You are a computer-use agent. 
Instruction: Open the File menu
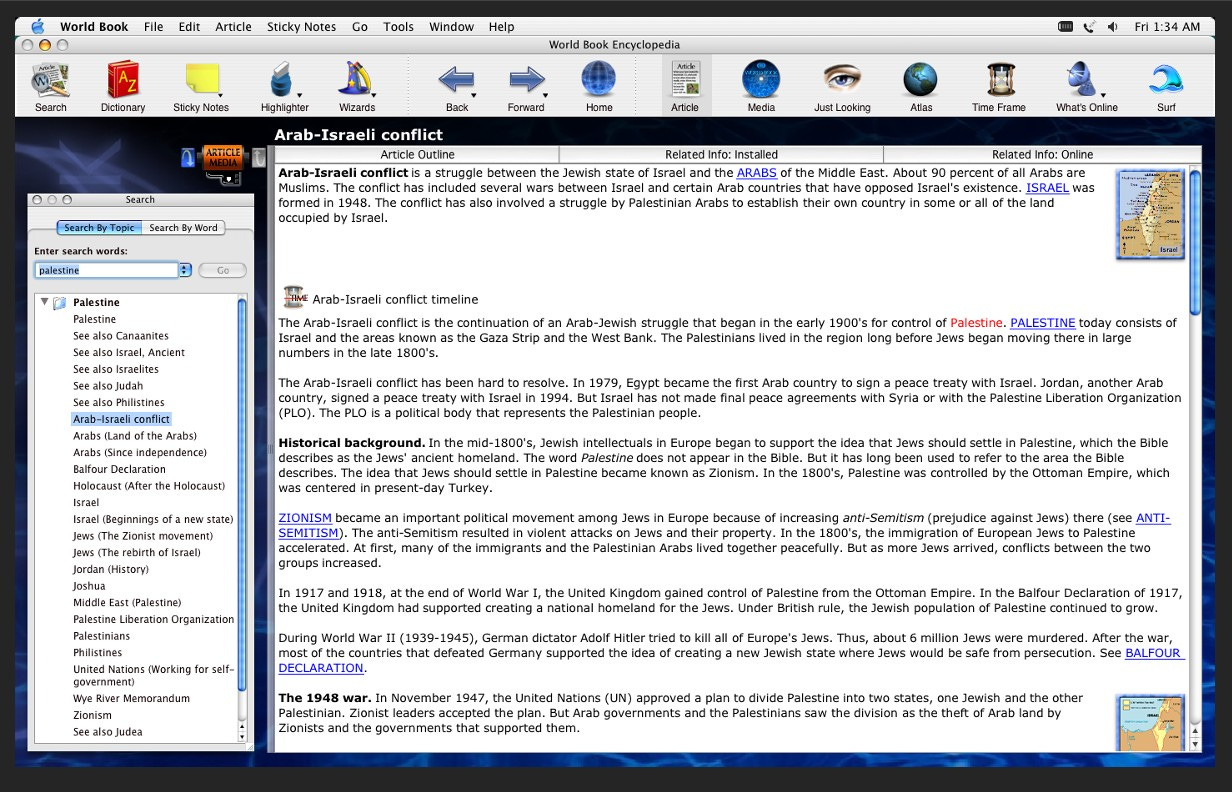coord(153,27)
